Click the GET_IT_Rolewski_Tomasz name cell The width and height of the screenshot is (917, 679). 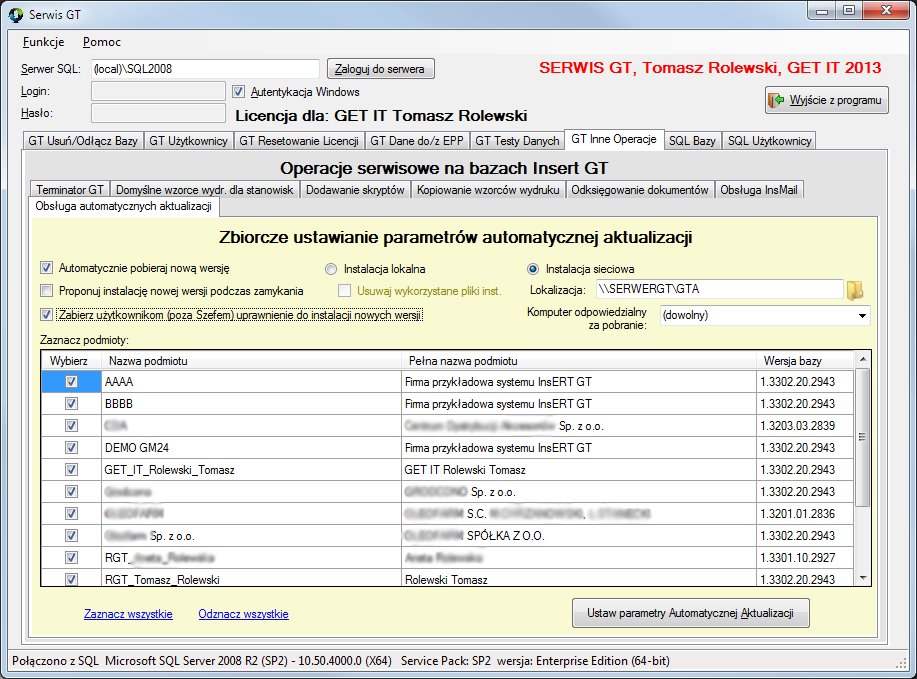(251, 470)
